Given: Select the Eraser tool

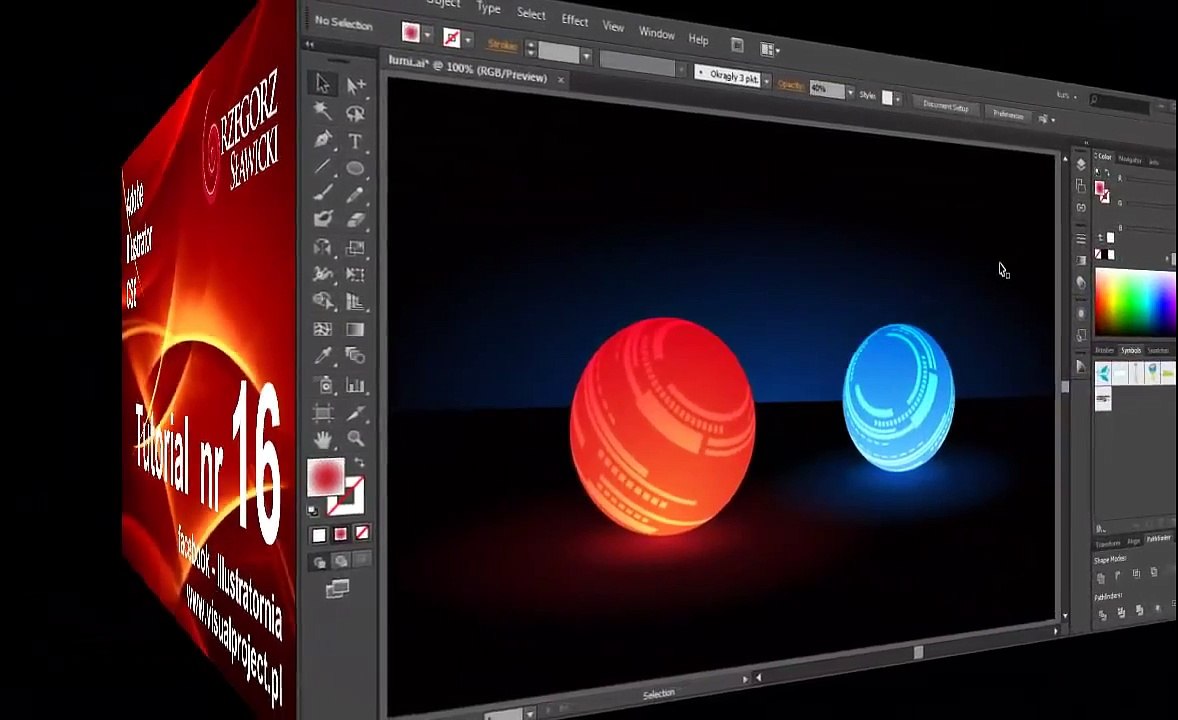Looking at the screenshot, I should click(355, 220).
